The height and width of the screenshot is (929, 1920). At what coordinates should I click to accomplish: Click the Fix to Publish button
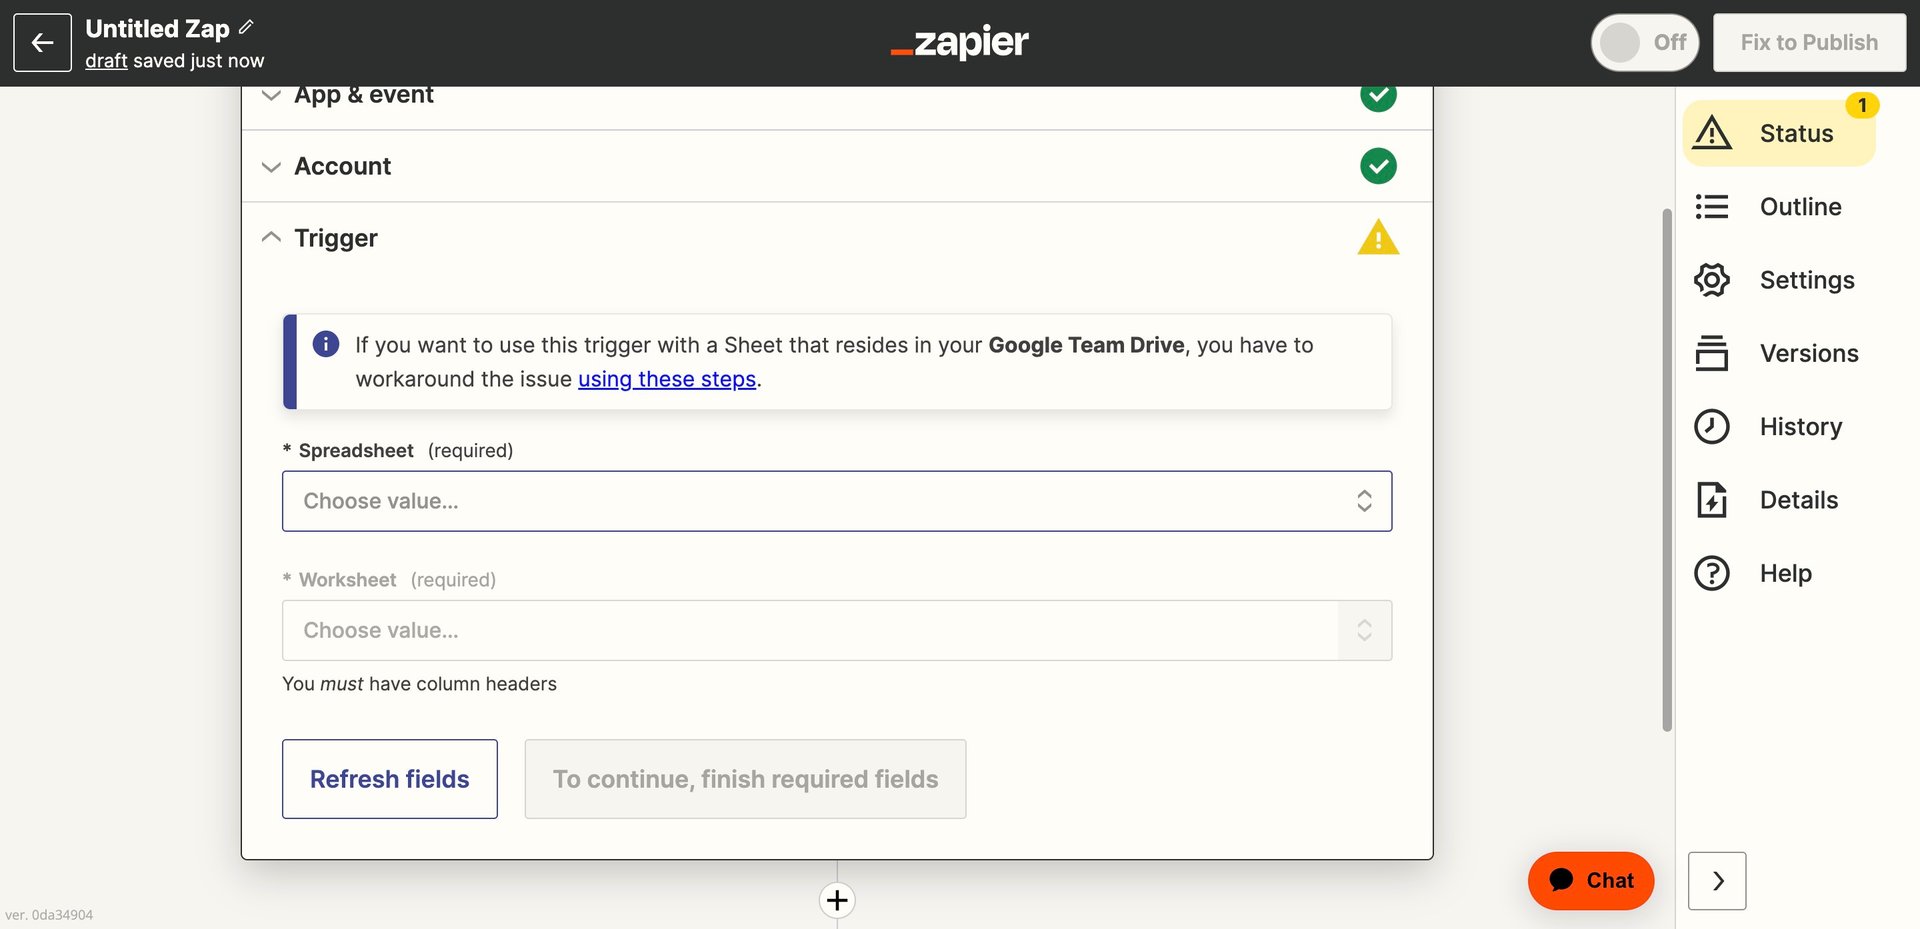(x=1809, y=42)
